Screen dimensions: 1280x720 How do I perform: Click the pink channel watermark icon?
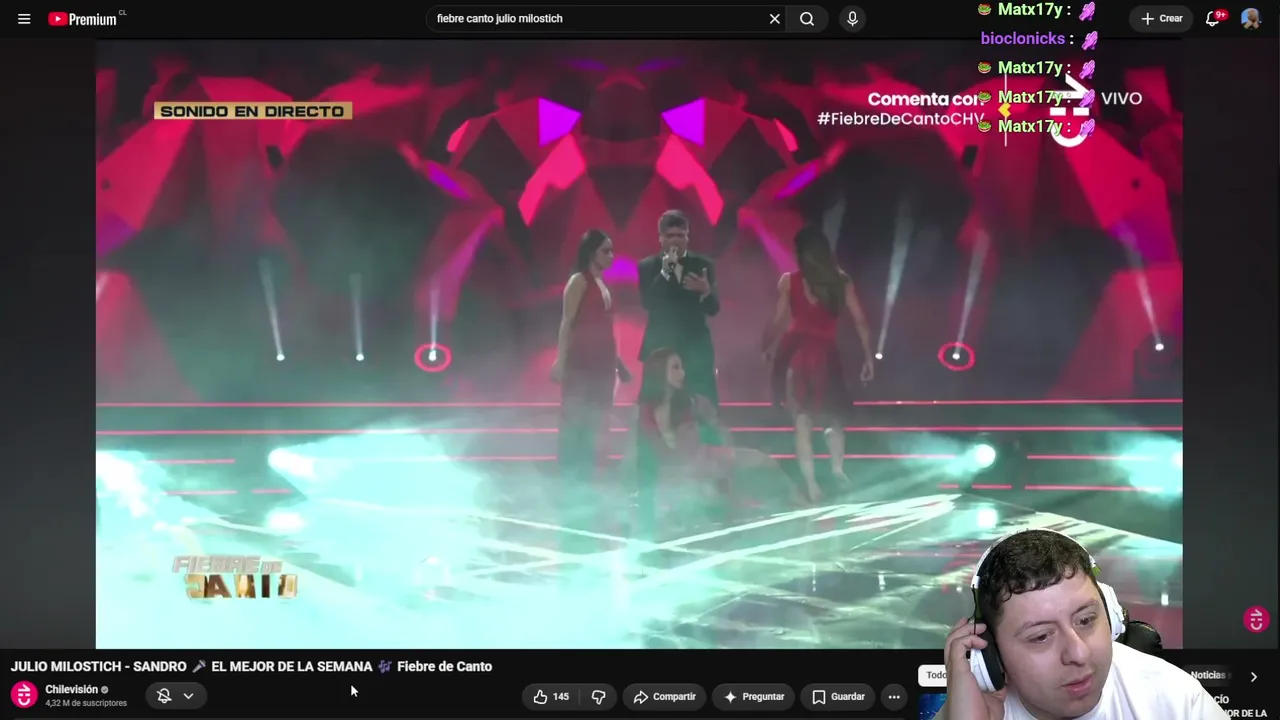tap(1256, 620)
